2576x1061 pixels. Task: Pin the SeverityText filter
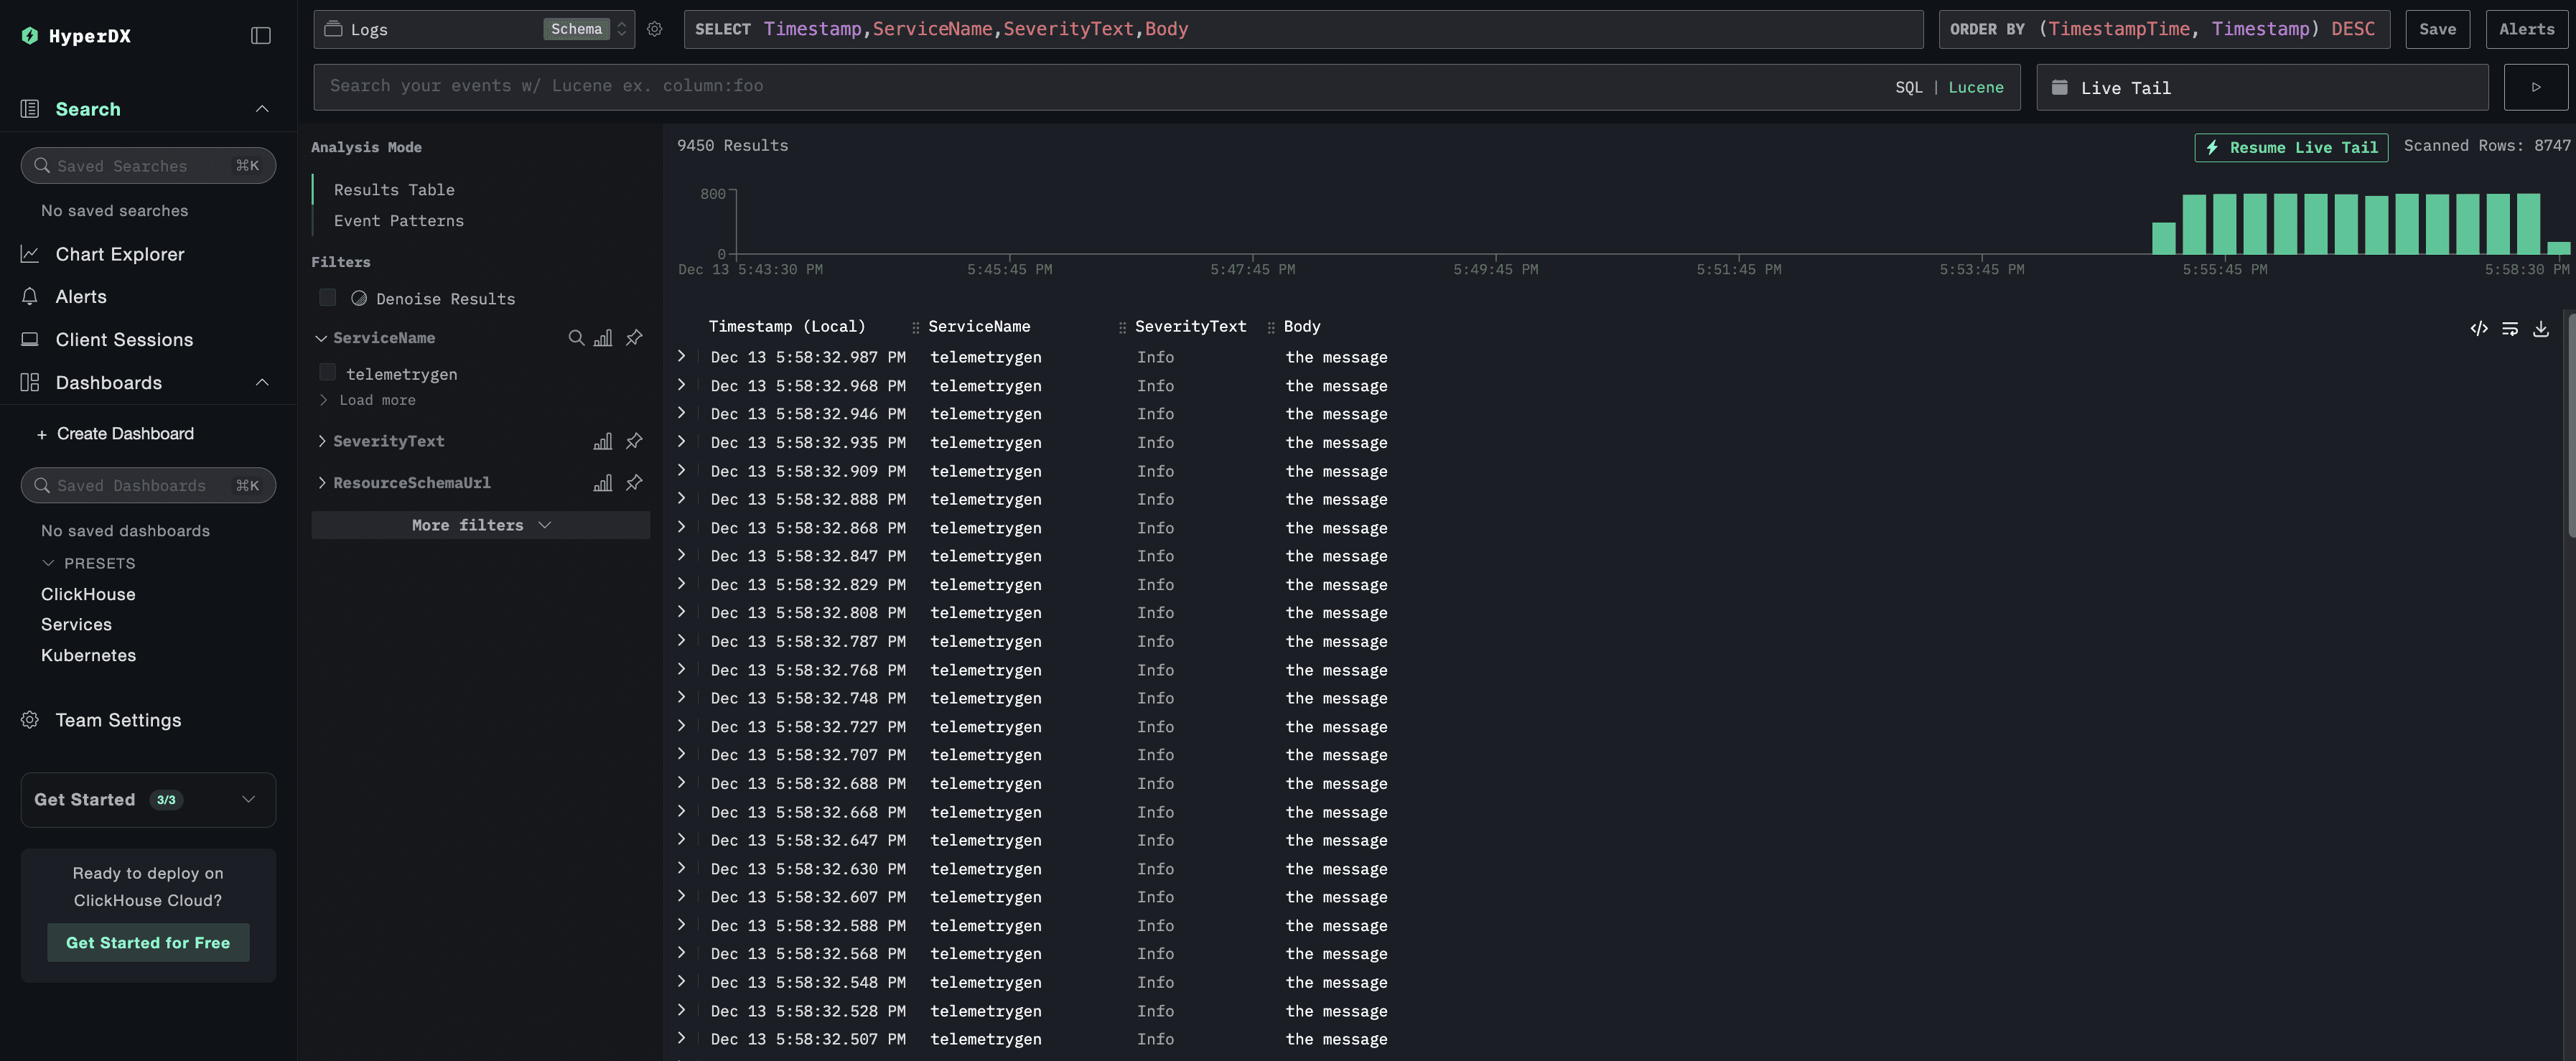(x=634, y=441)
